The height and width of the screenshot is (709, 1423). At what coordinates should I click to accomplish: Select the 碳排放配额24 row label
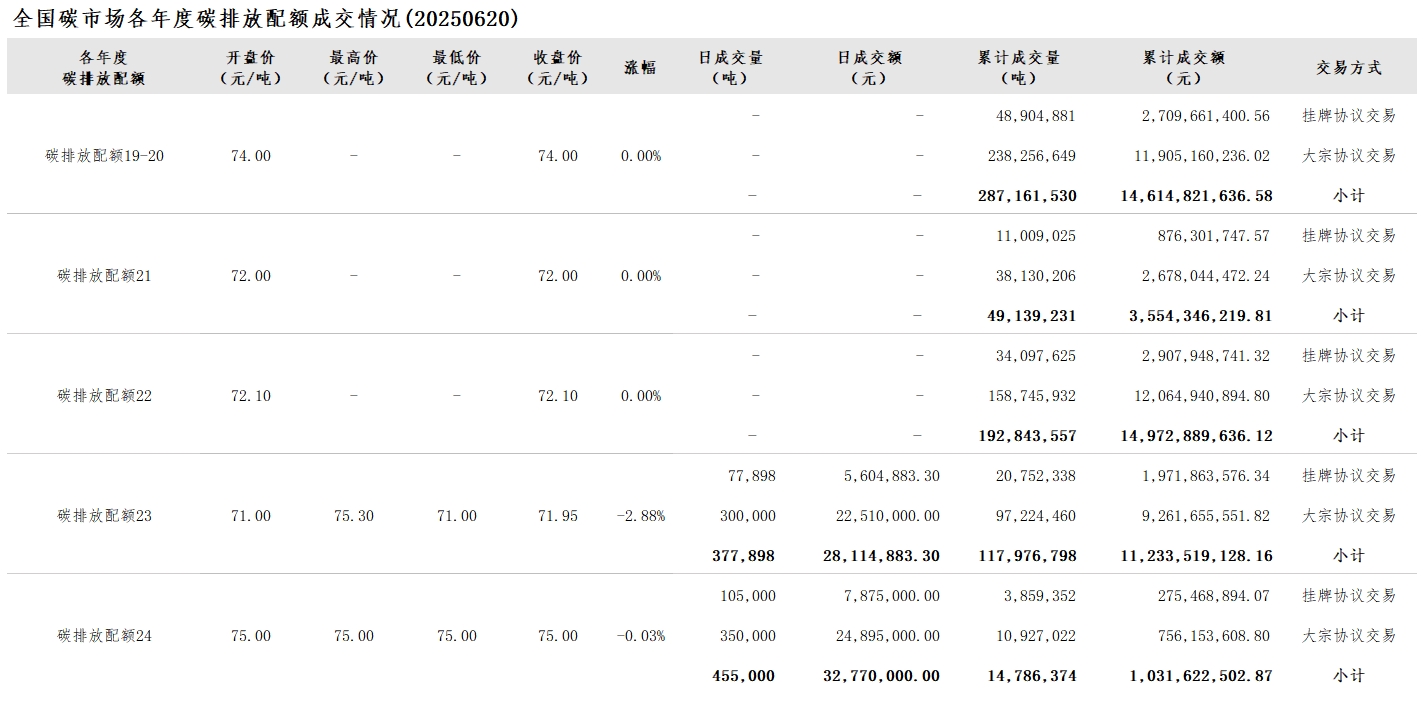(x=104, y=636)
